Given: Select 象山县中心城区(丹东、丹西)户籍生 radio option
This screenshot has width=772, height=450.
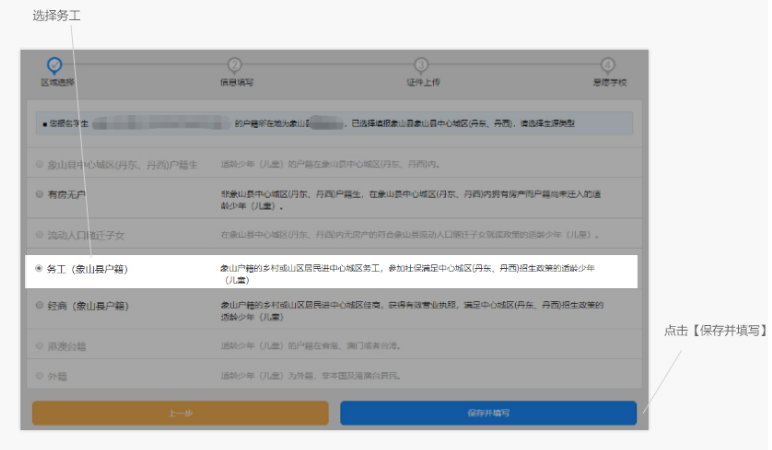Looking at the screenshot, I should pos(39,163).
